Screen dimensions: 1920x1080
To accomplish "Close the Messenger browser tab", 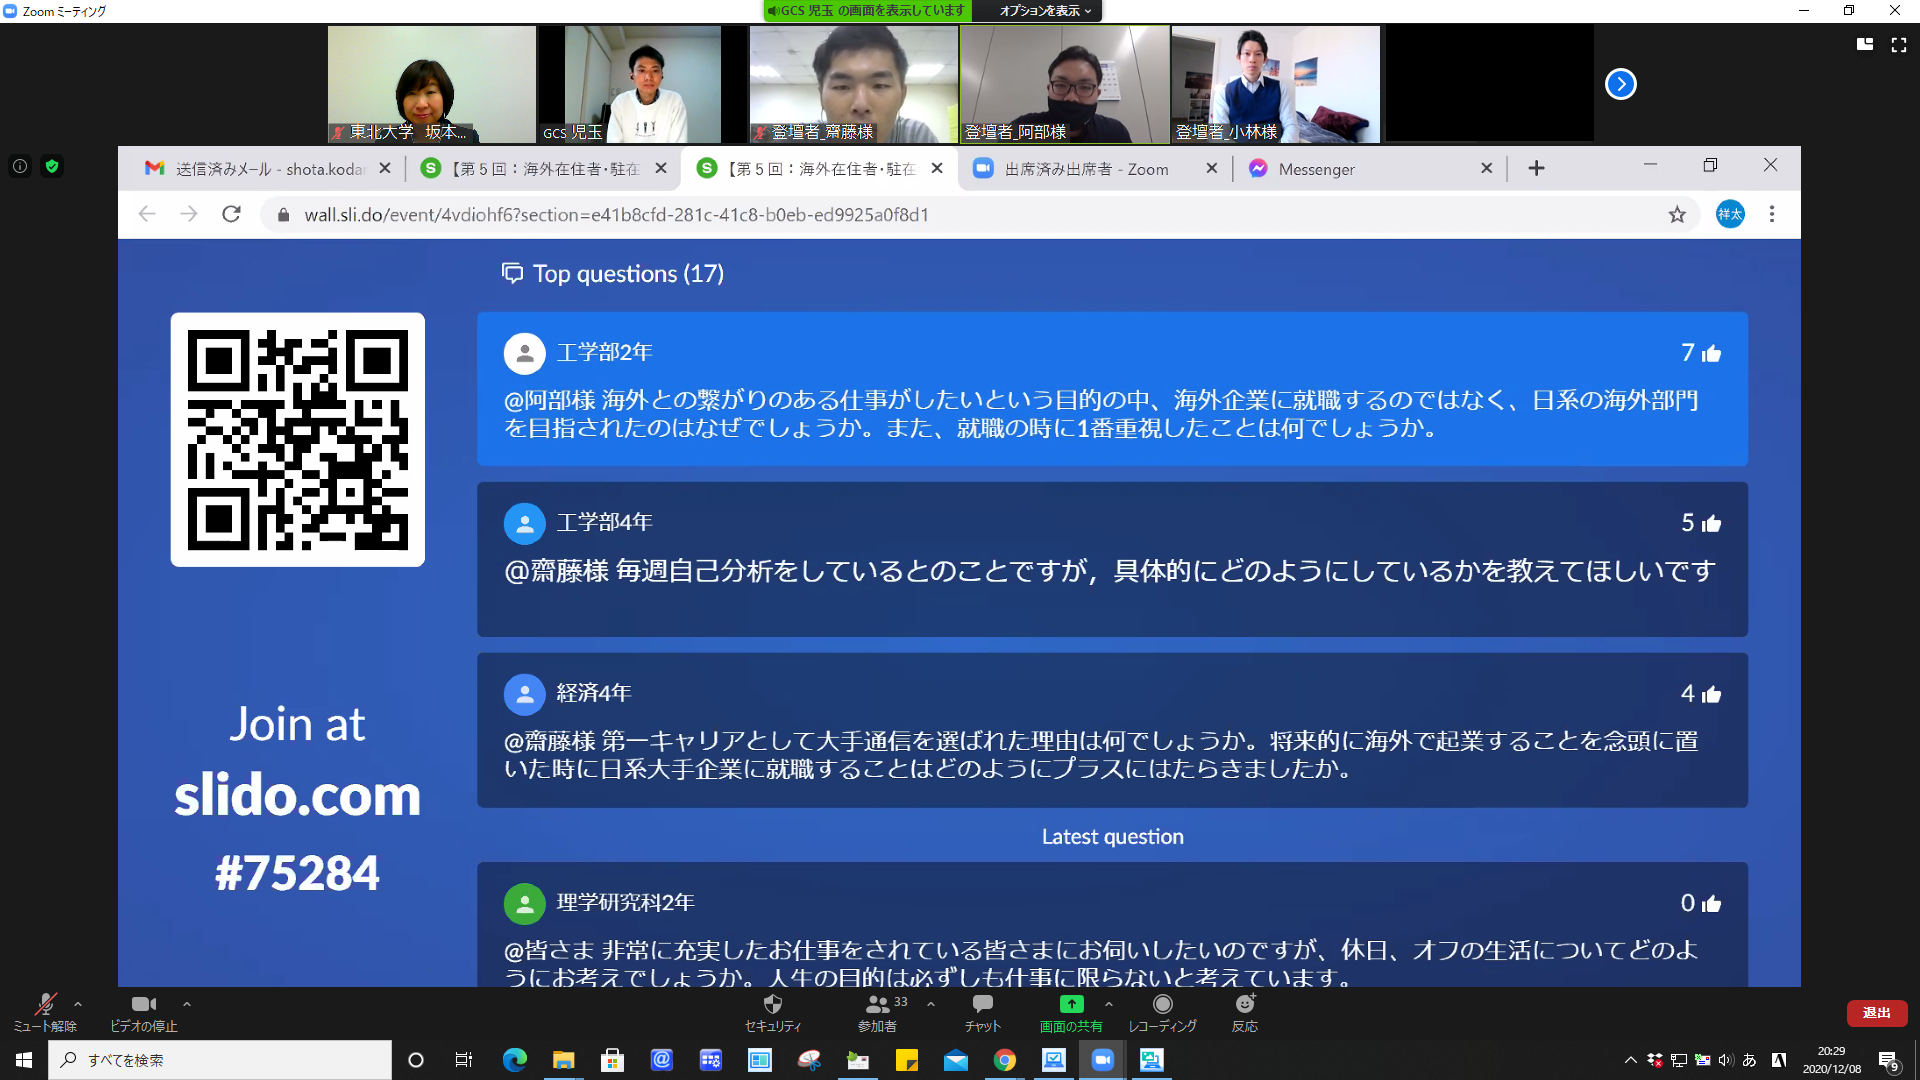I will coord(1486,168).
